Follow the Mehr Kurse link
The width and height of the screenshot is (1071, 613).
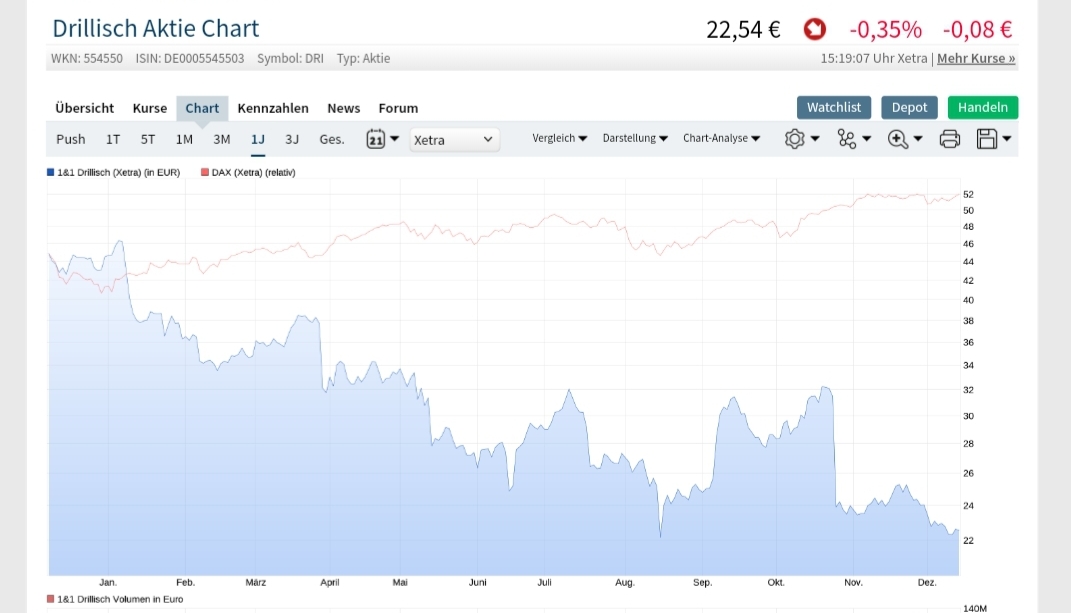click(x=976, y=58)
